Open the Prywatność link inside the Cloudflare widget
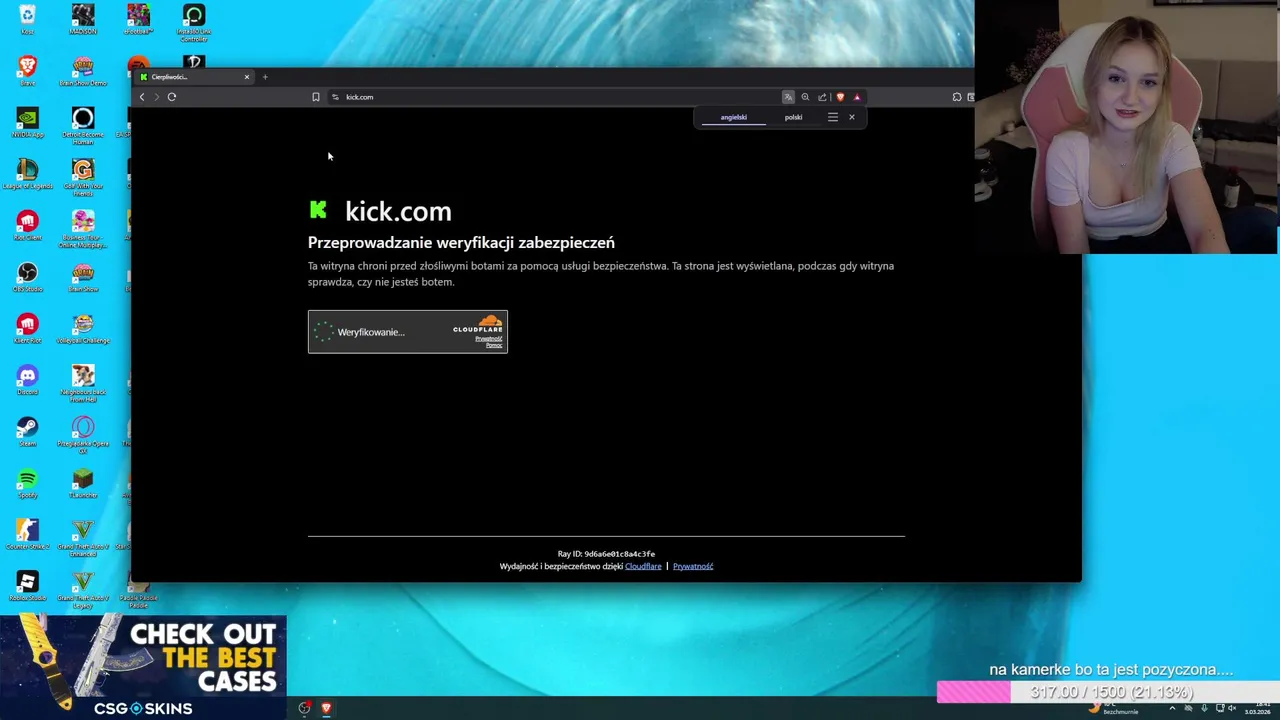1280x720 pixels. [489, 338]
